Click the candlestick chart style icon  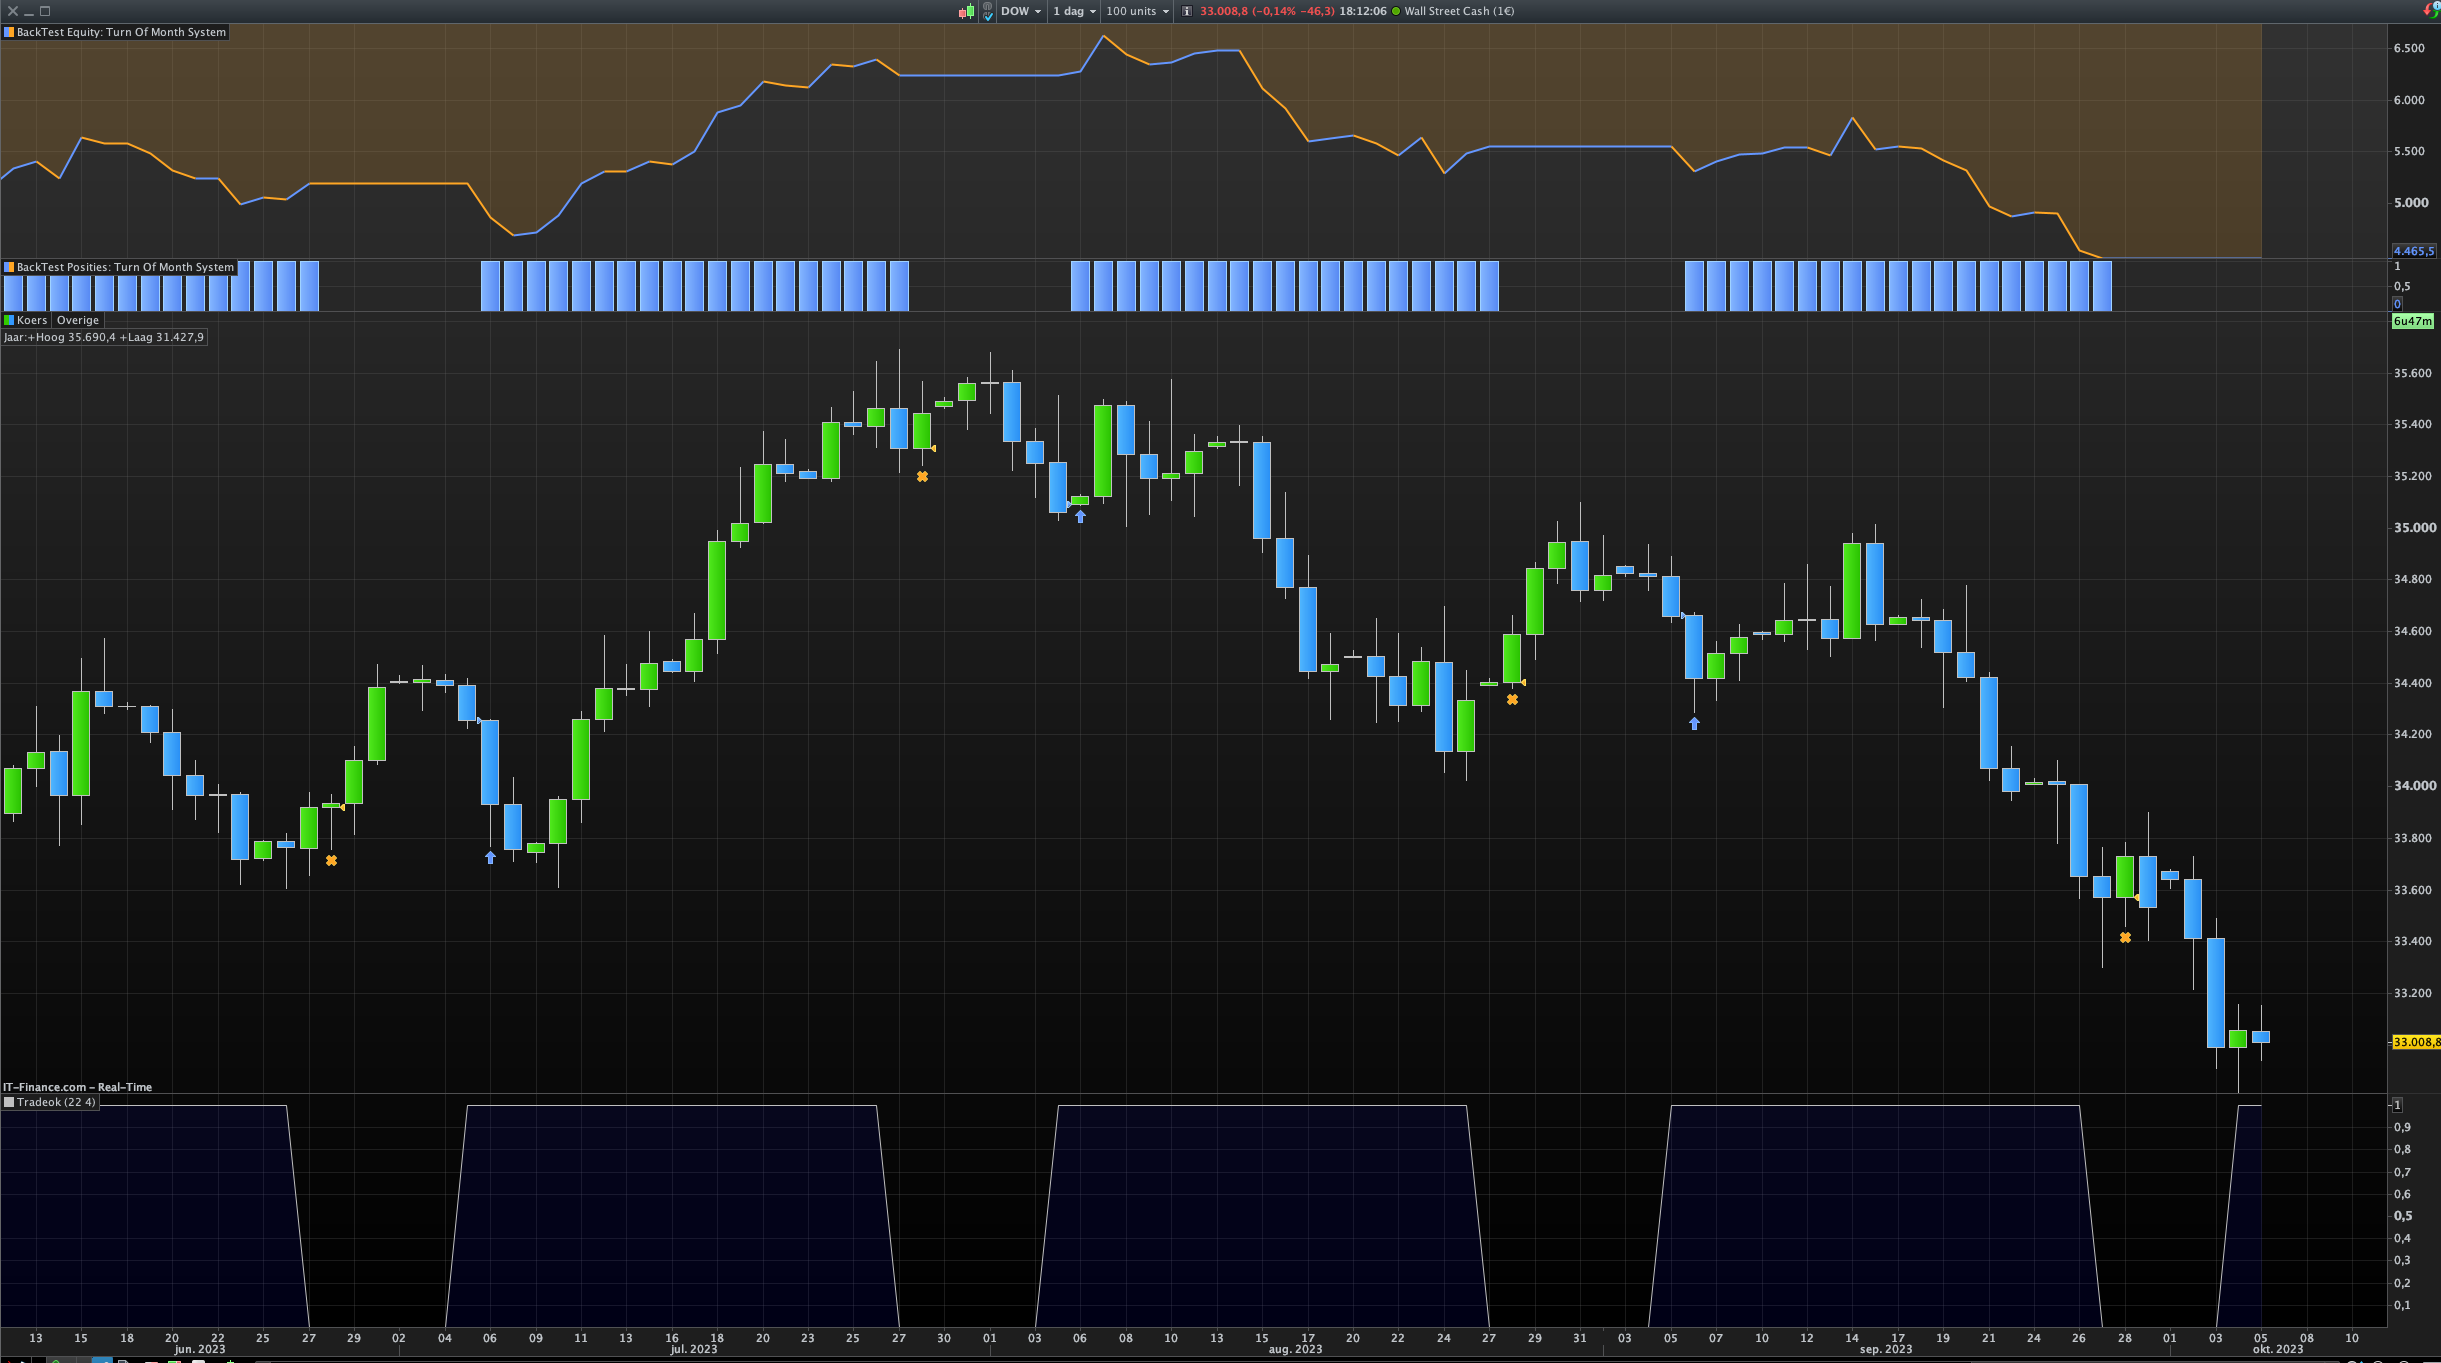point(966,12)
